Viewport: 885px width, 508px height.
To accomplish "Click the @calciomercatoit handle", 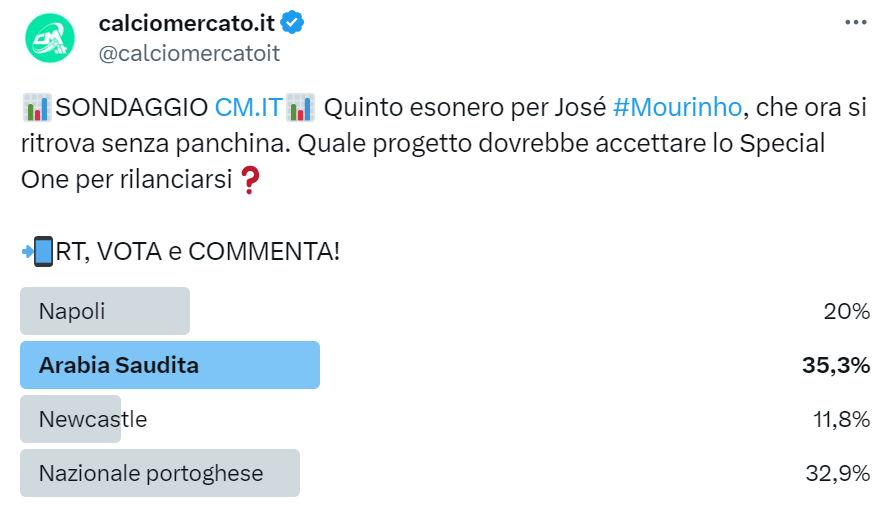I will point(189,54).
